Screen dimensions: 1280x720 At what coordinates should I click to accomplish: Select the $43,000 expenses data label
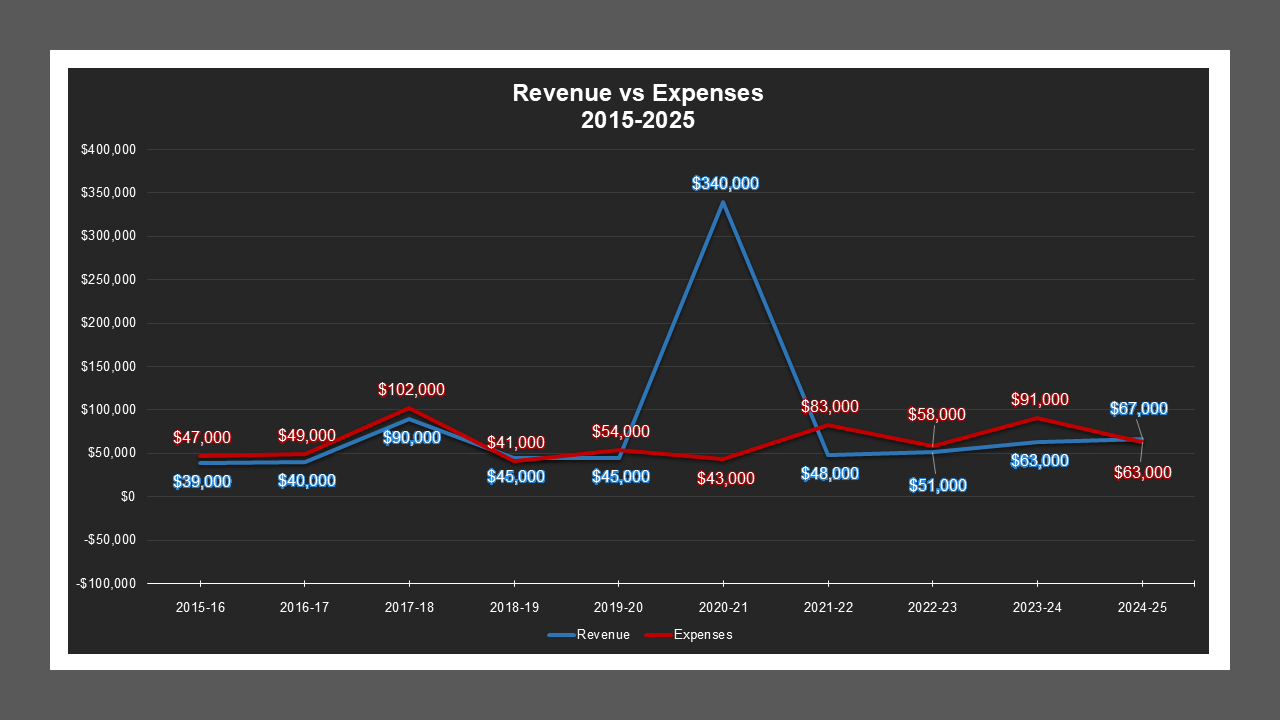725,478
